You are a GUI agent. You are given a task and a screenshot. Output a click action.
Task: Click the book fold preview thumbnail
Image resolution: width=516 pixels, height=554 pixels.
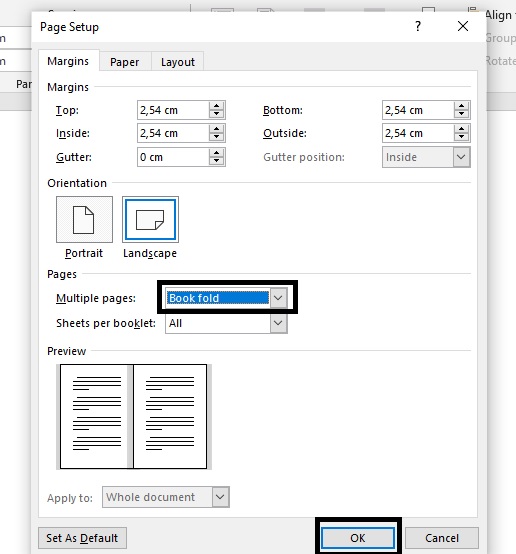coord(134,417)
